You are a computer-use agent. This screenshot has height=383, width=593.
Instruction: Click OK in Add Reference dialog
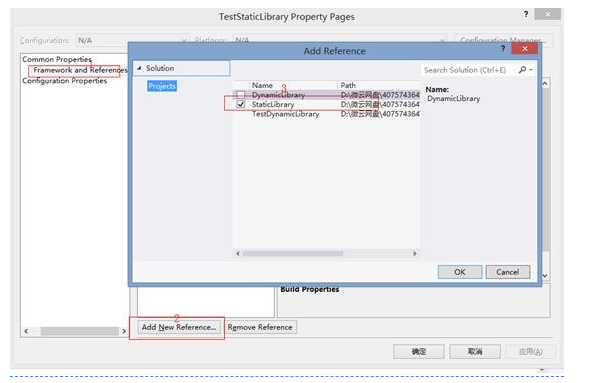tap(460, 272)
